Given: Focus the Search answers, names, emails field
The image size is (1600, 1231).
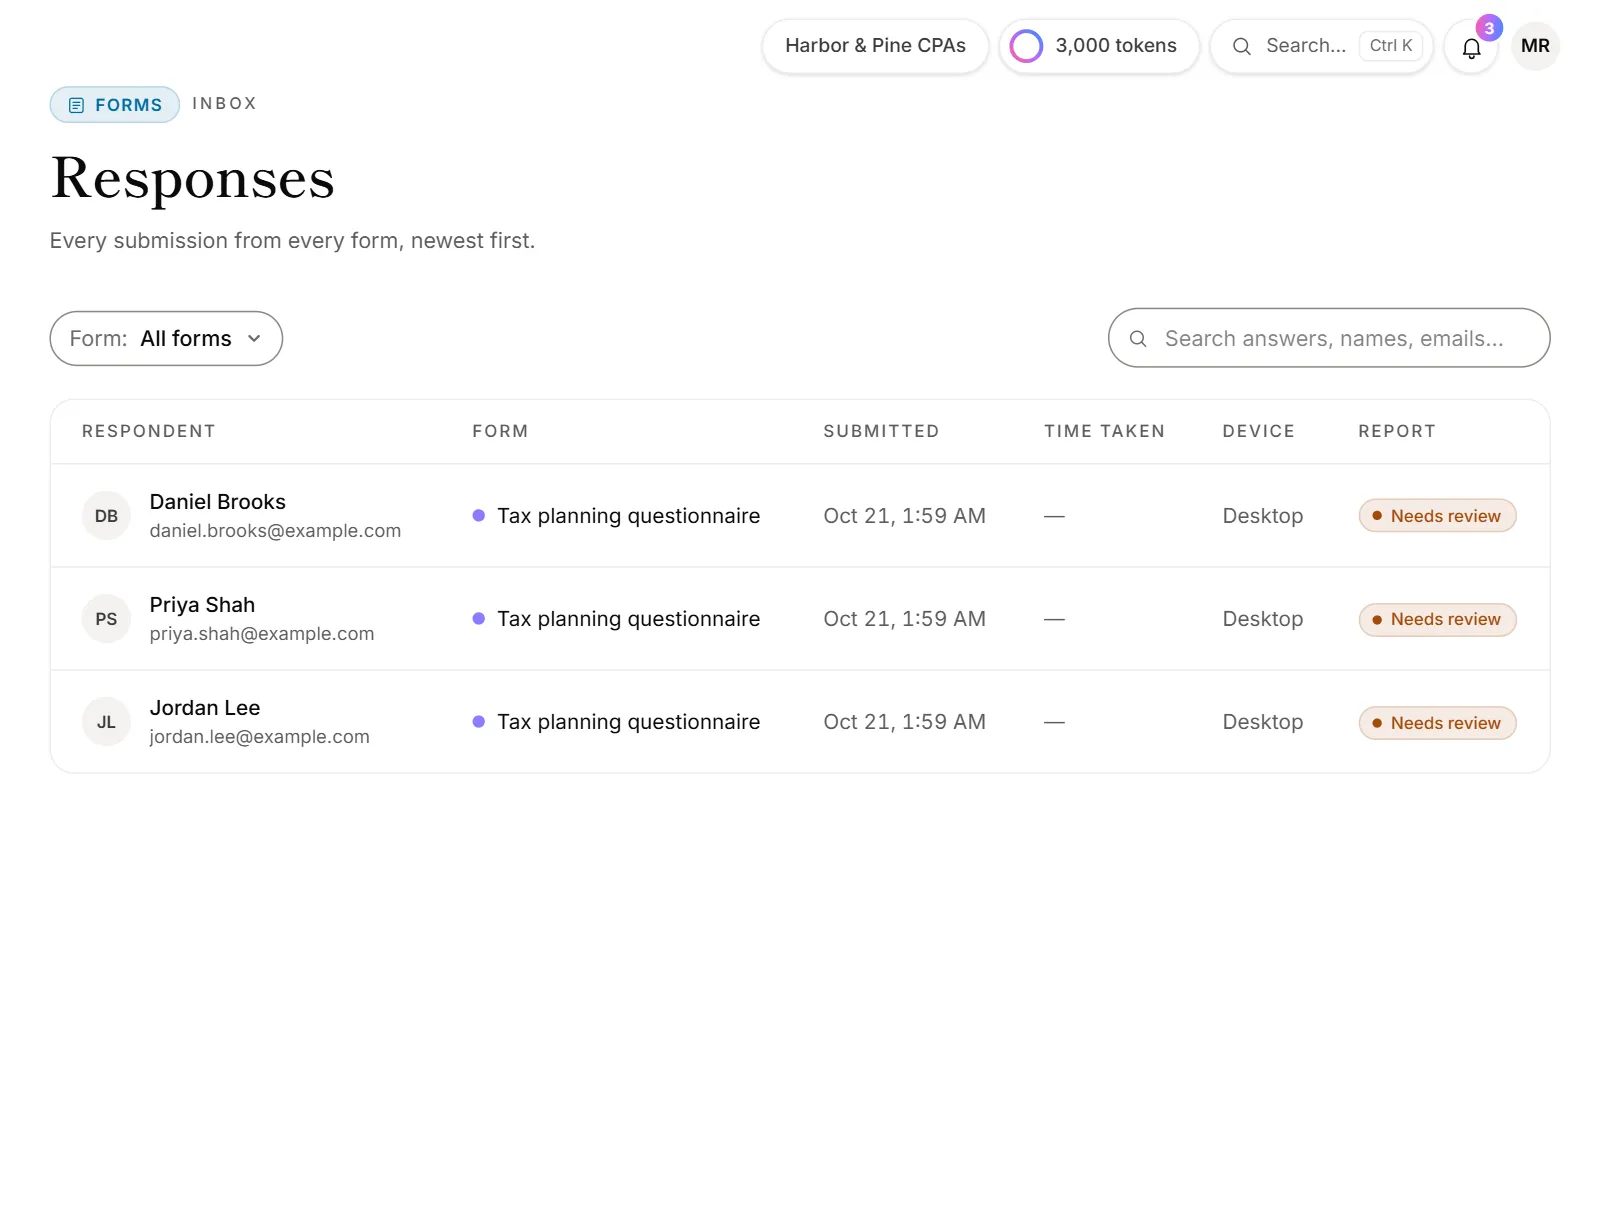Looking at the screenshot, I should click(1329, 338).
